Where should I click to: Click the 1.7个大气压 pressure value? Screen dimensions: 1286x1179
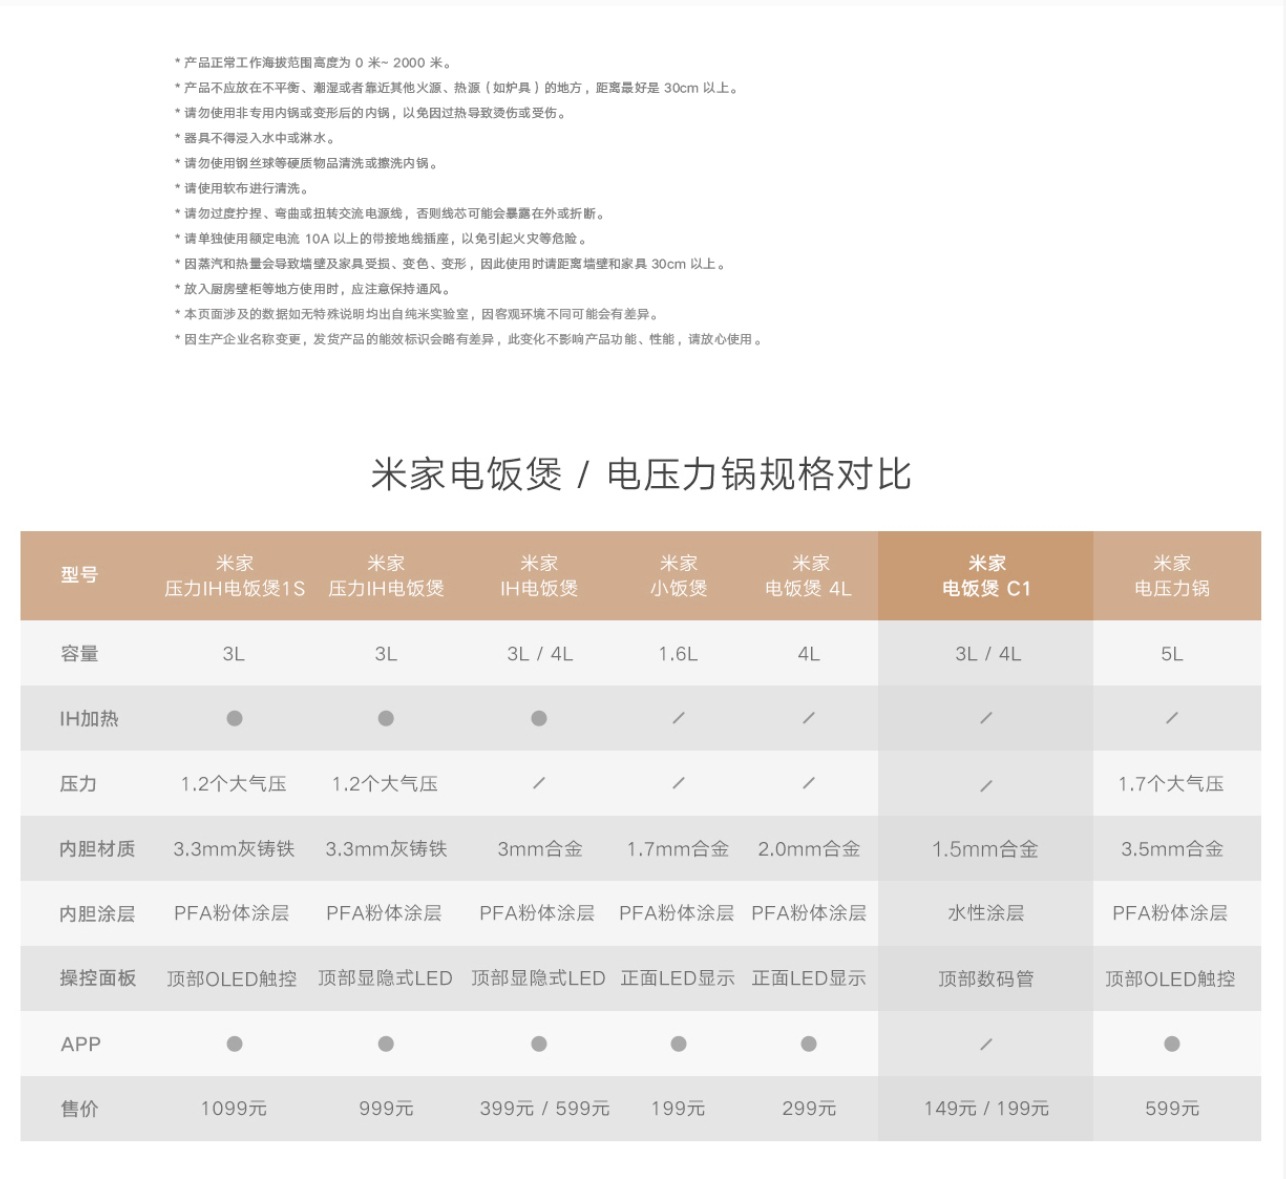coord(1171,784)
